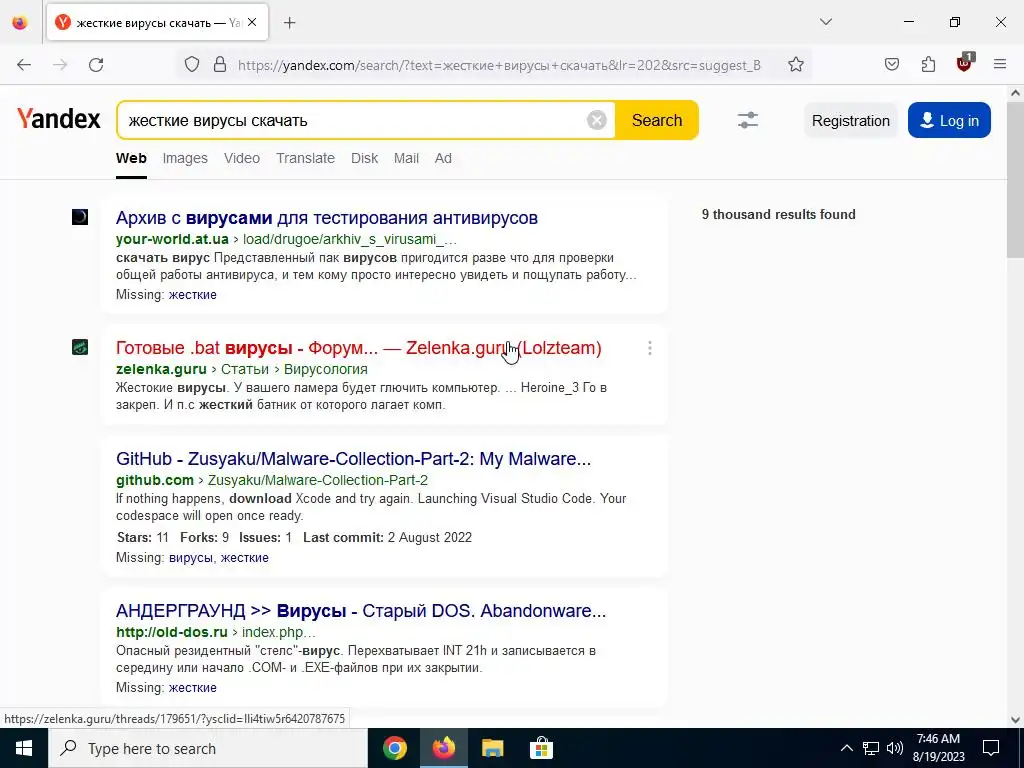1024x768 pixels.
Task: Open the Ad tab
Action: tap(443, 158)
